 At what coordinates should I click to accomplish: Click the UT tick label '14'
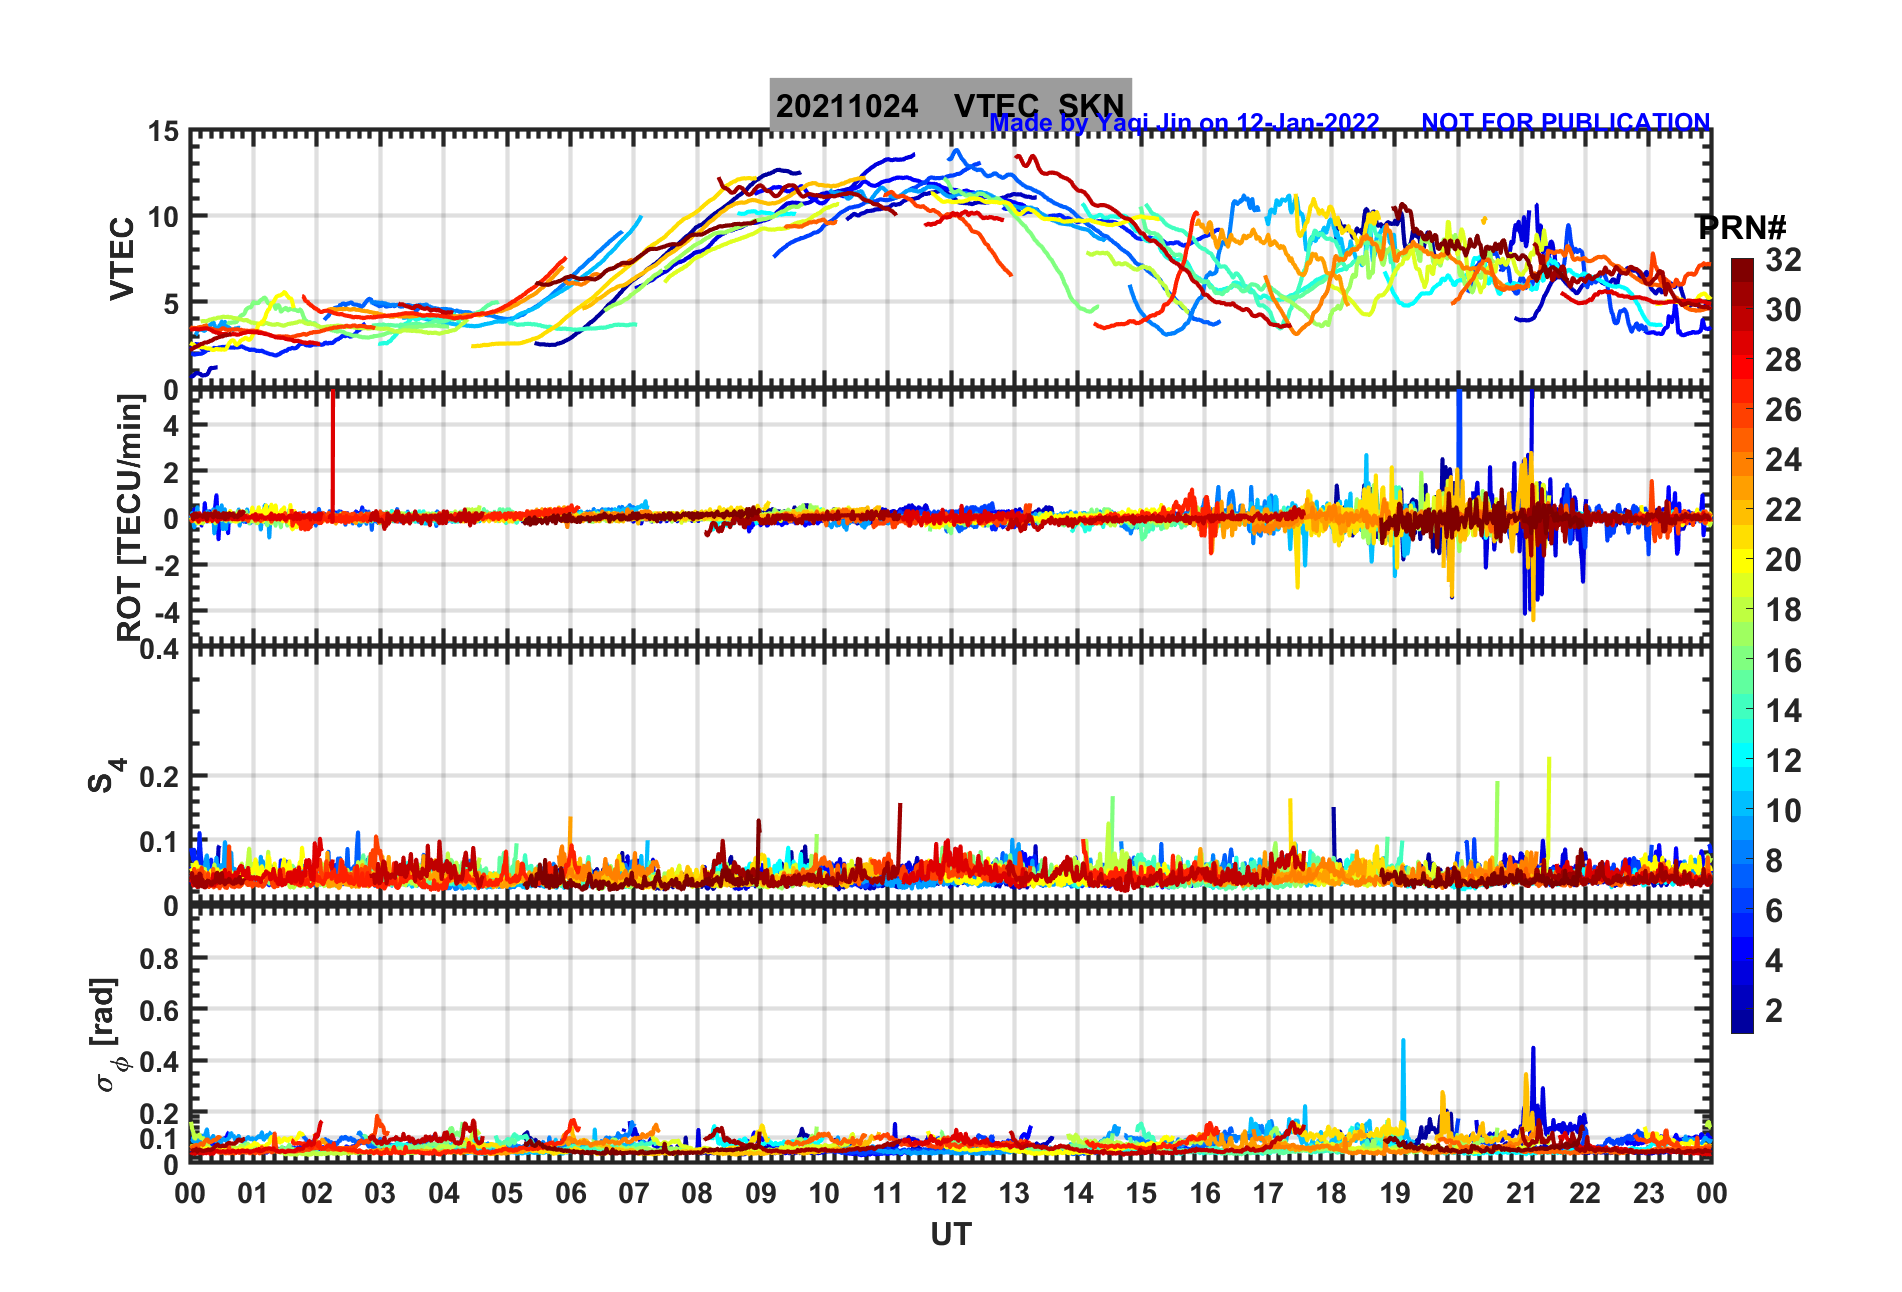1078,1193
